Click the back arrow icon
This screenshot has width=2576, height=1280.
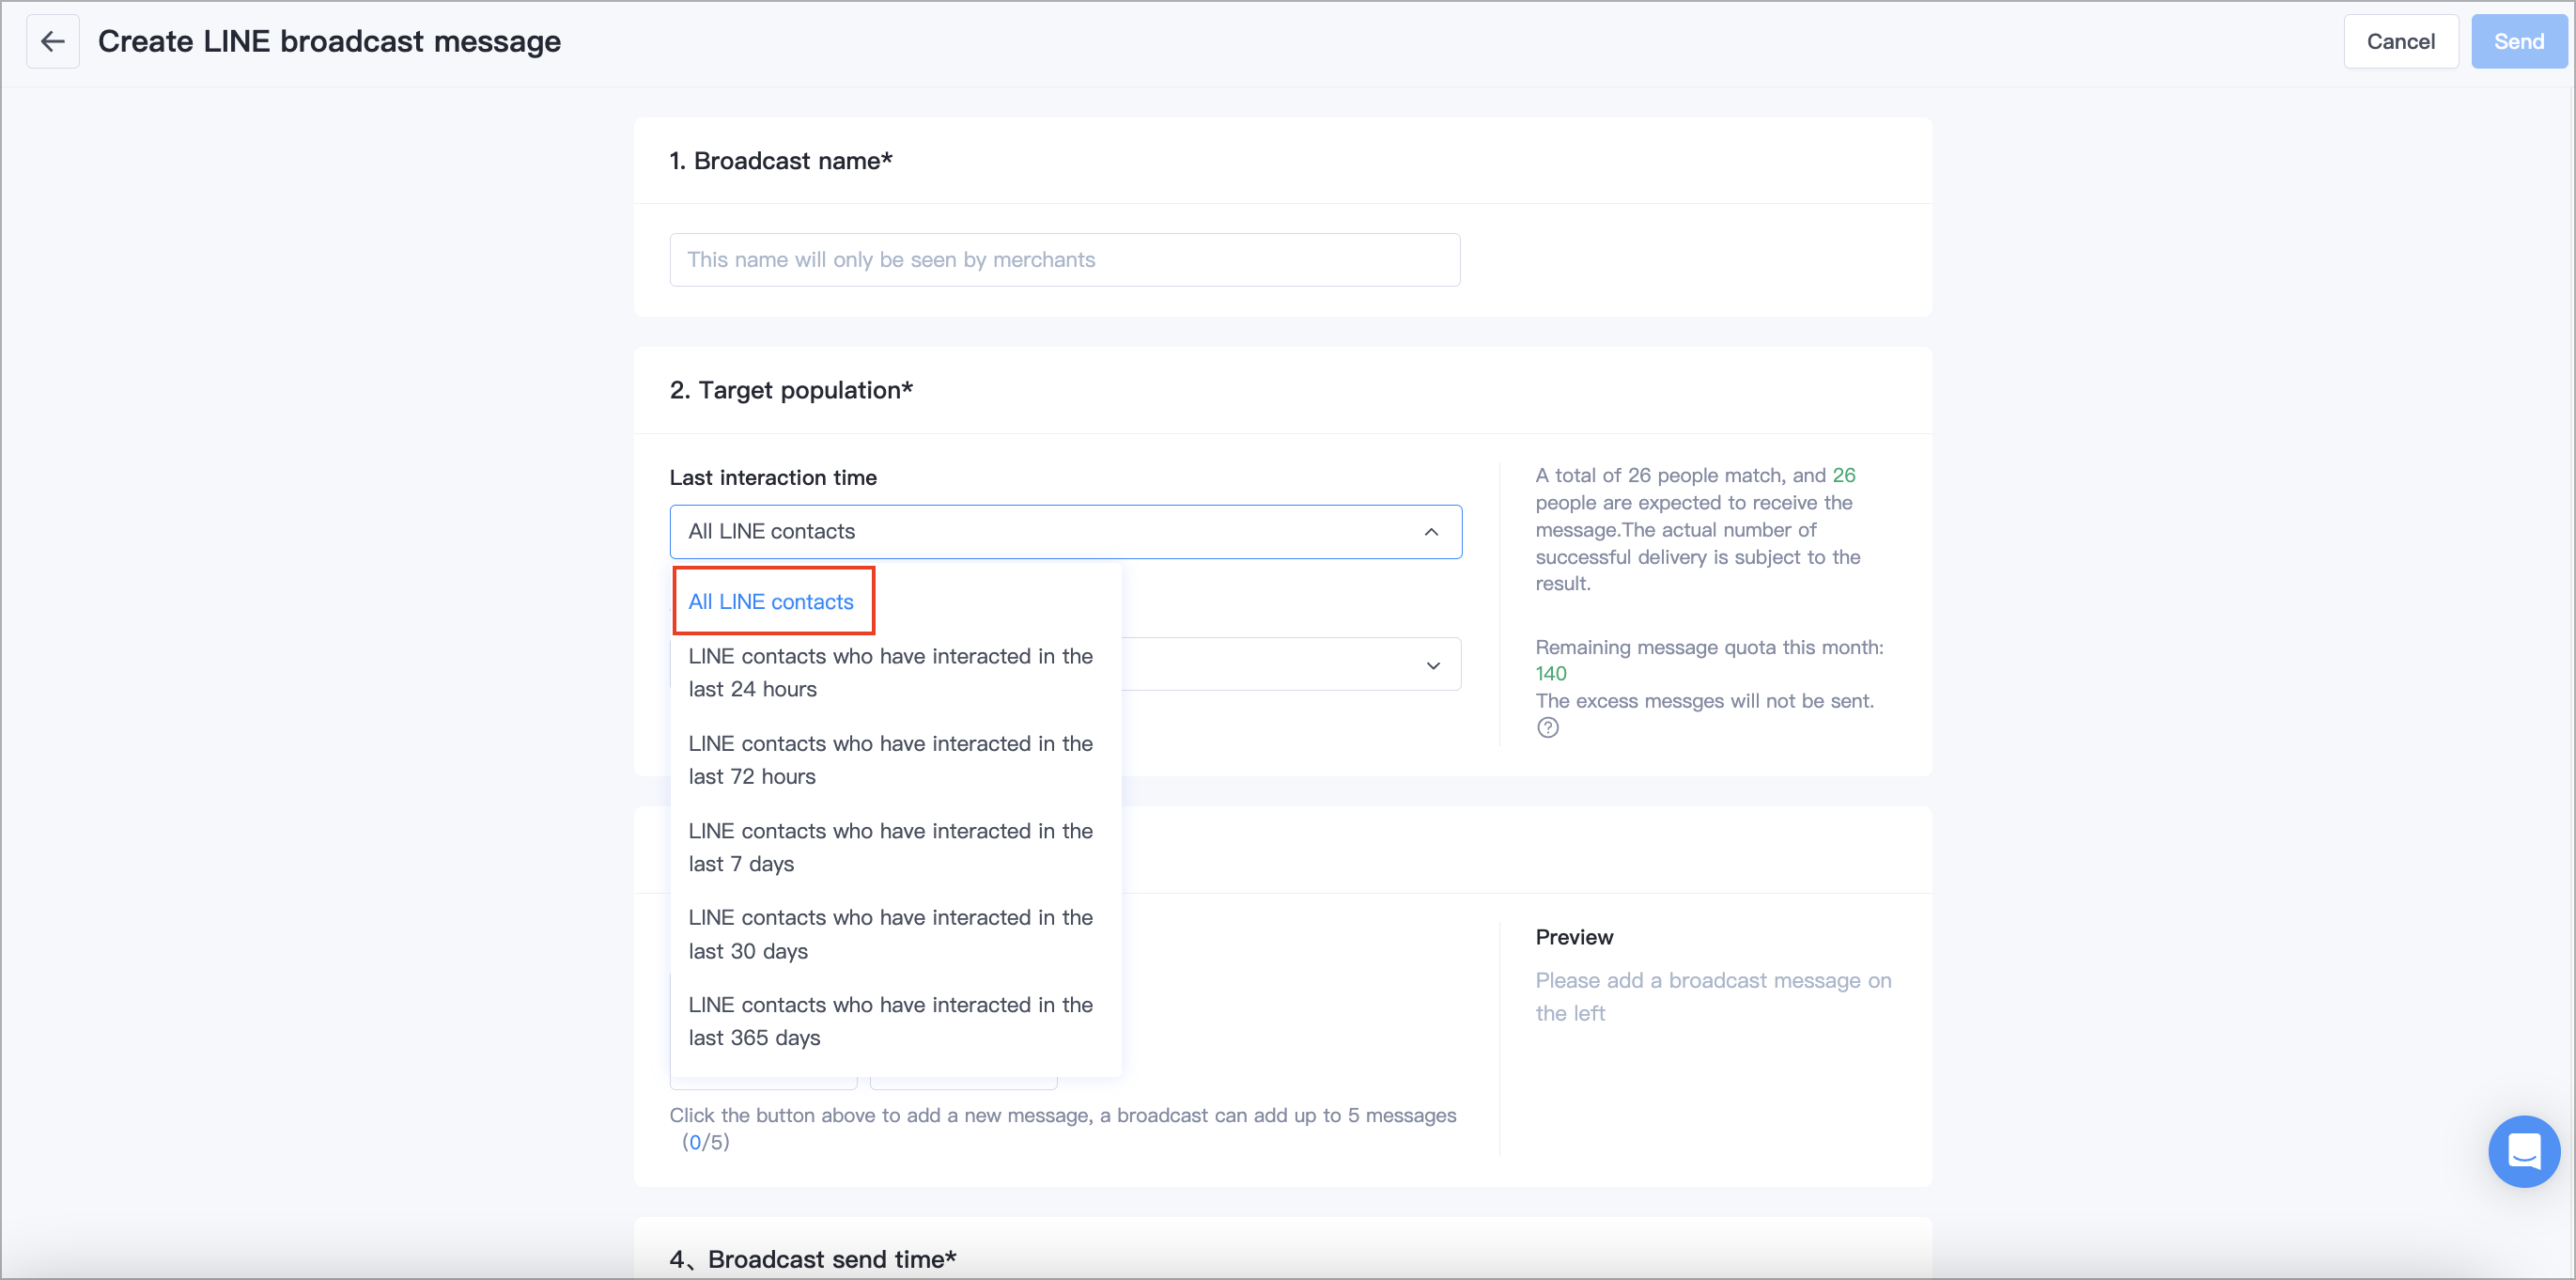pos(53,42)
